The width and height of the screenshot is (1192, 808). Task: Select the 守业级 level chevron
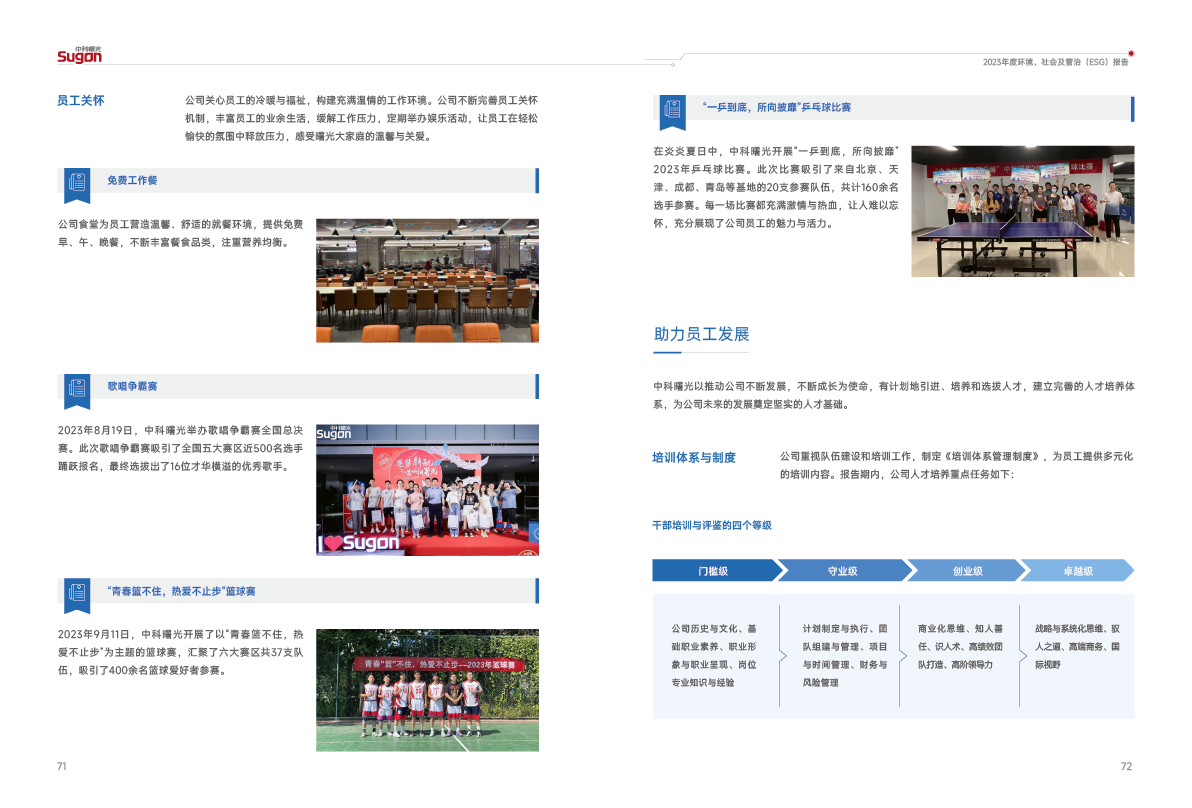842,571
